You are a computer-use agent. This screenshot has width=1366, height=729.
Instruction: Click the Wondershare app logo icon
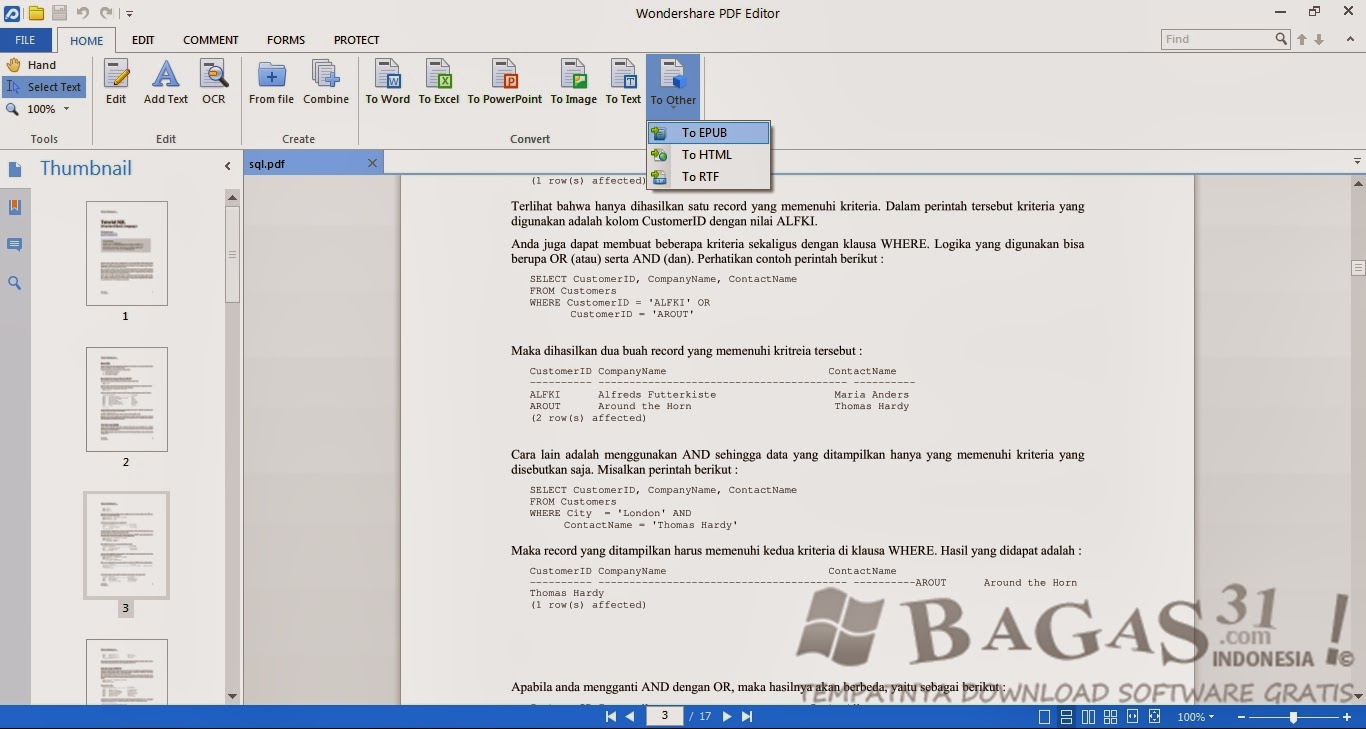(x=12, y=13)
